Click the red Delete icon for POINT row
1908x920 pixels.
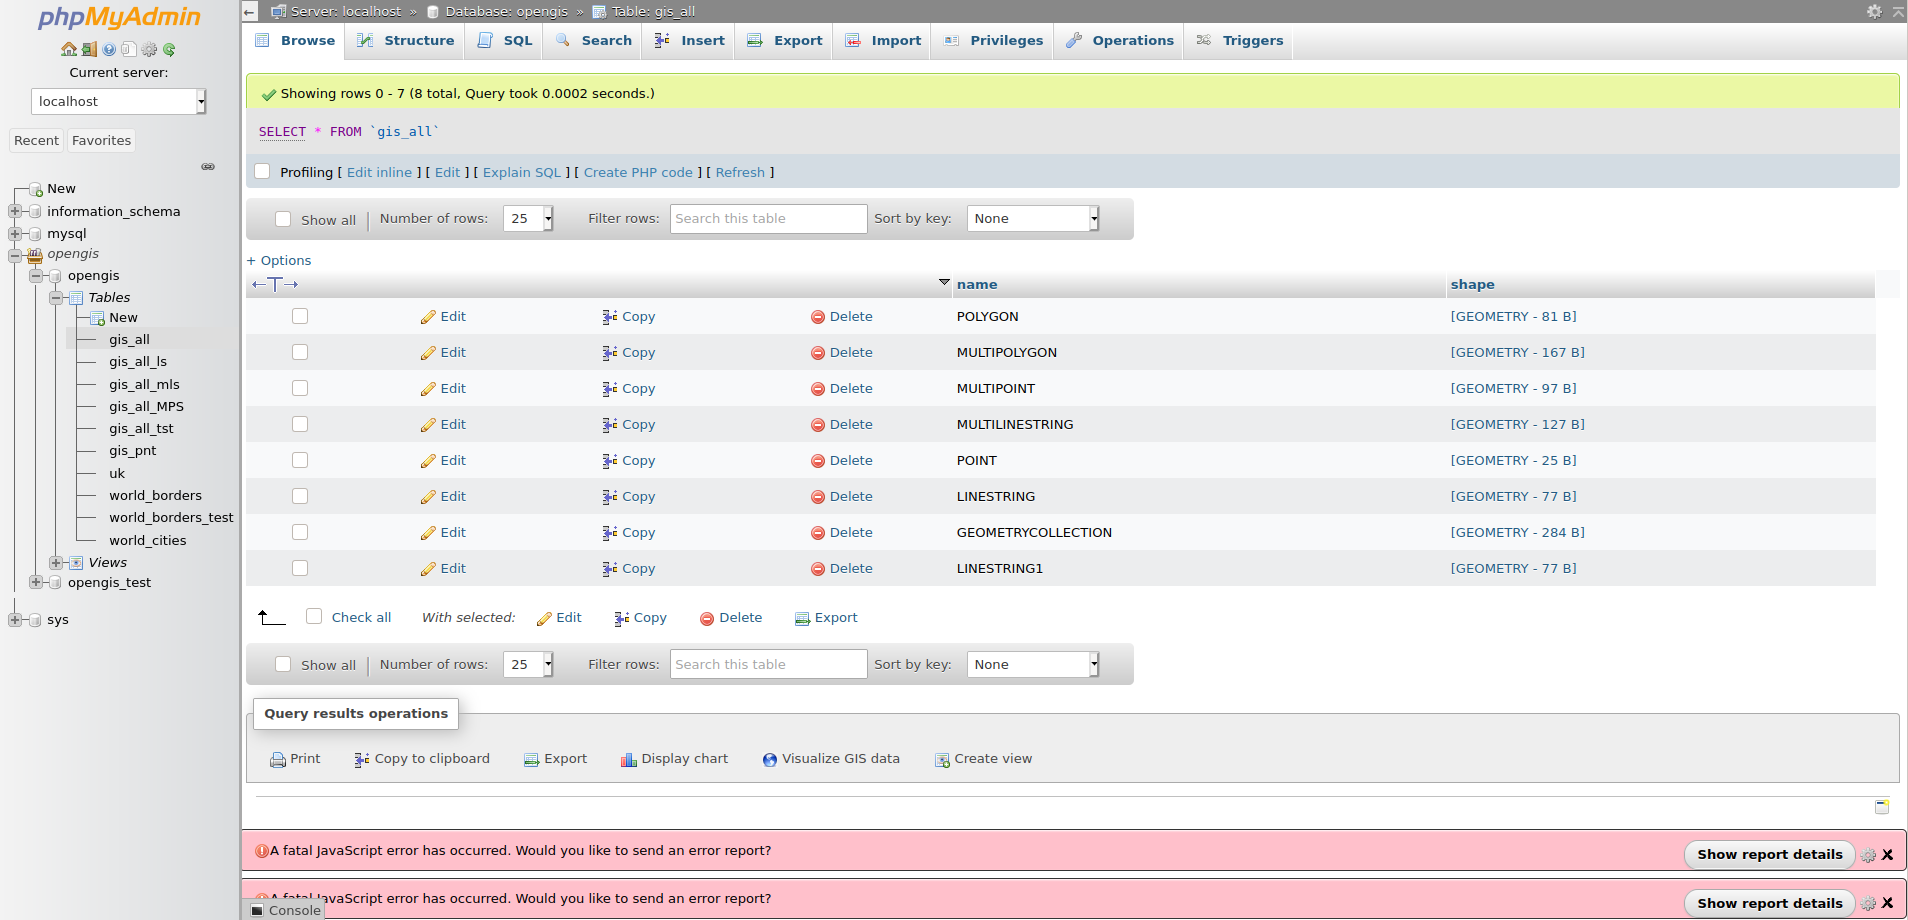[x=818, y=461]
